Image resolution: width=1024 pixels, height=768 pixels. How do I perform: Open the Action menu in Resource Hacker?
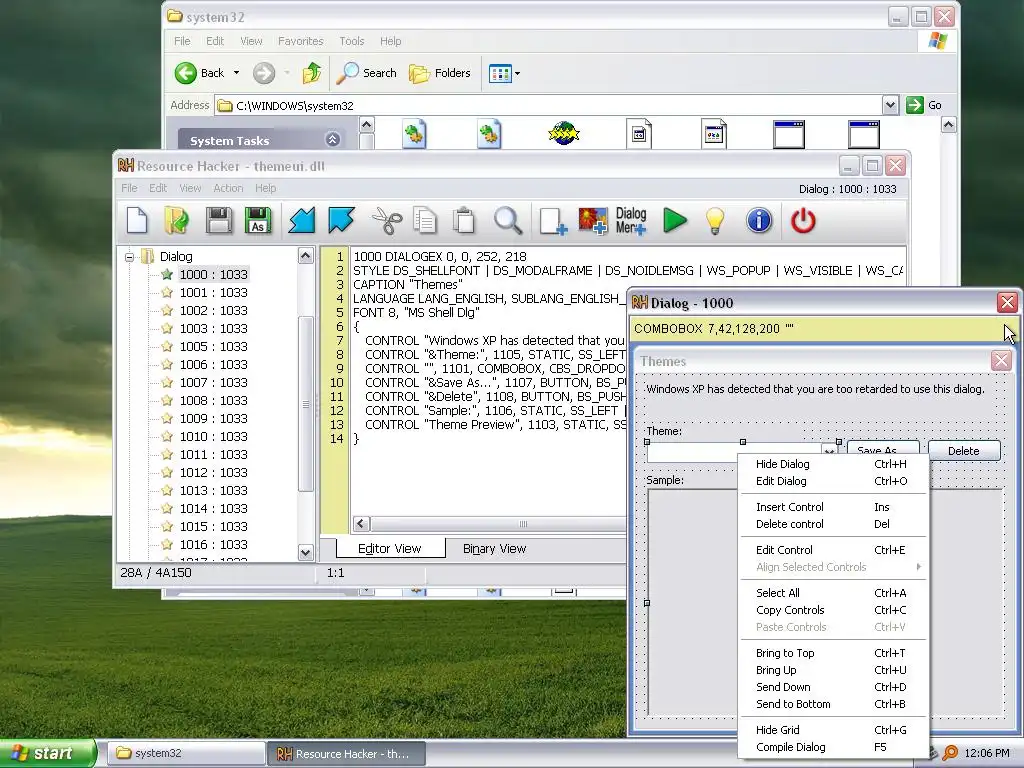click(228, 188)
